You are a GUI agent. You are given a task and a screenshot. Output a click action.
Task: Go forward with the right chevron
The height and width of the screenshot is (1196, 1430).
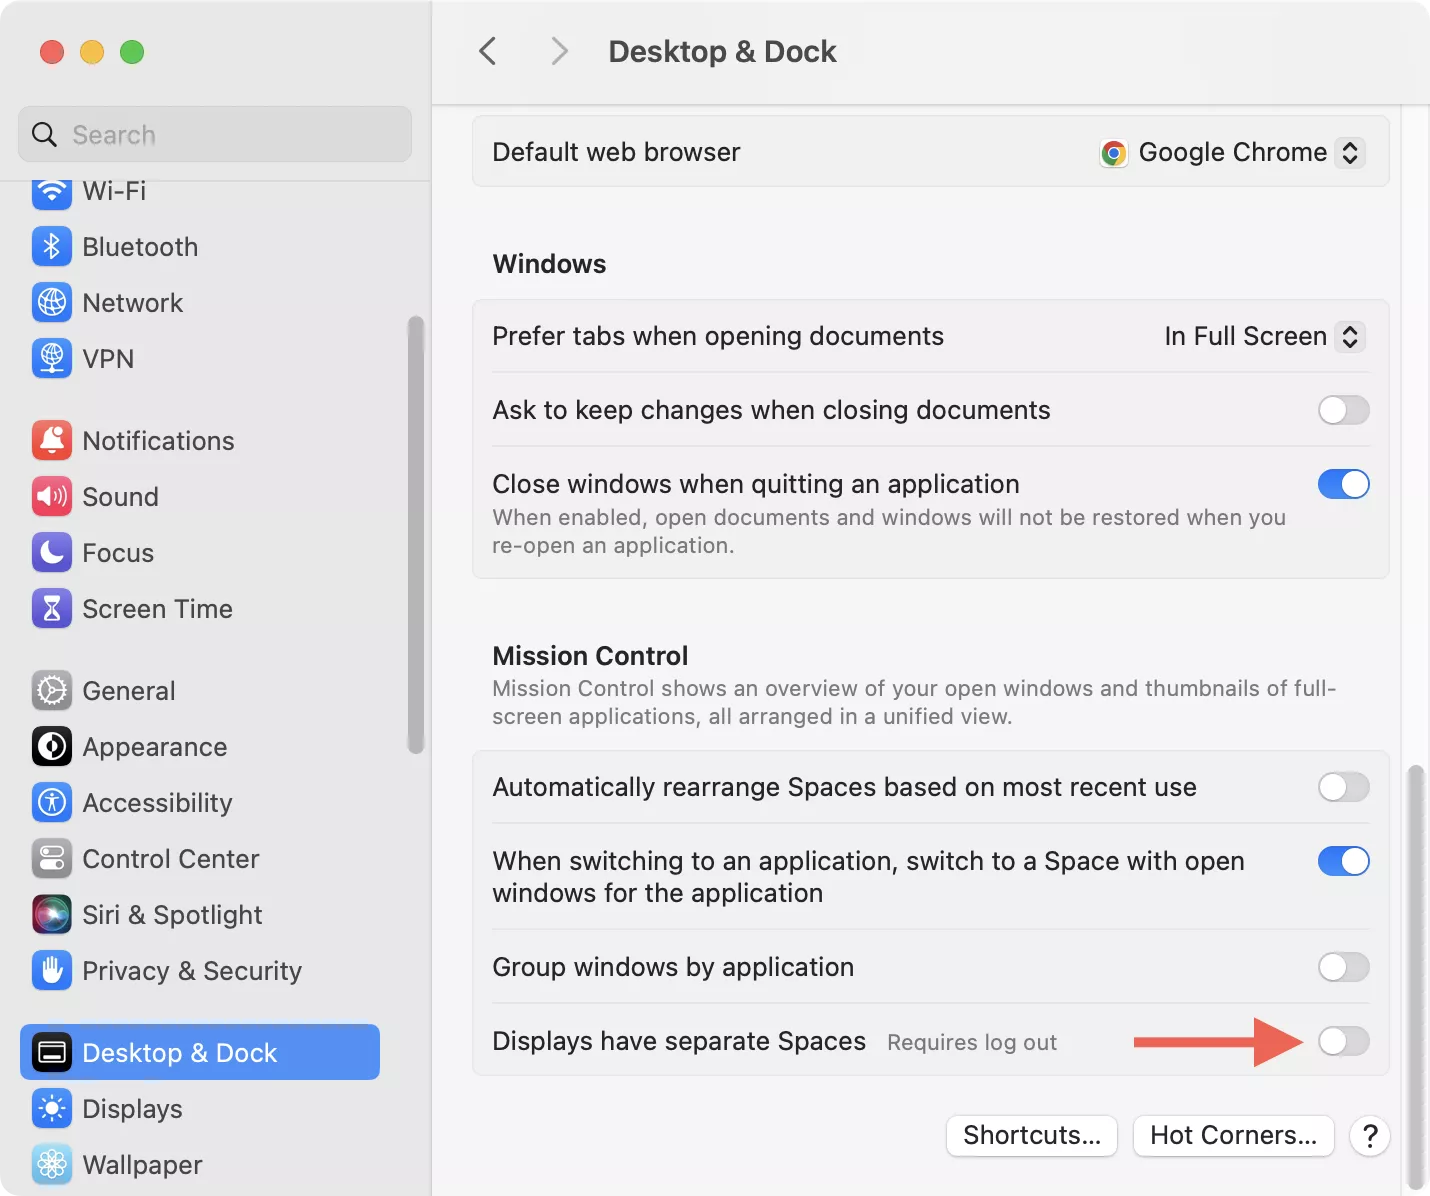(x=559, y=51)
